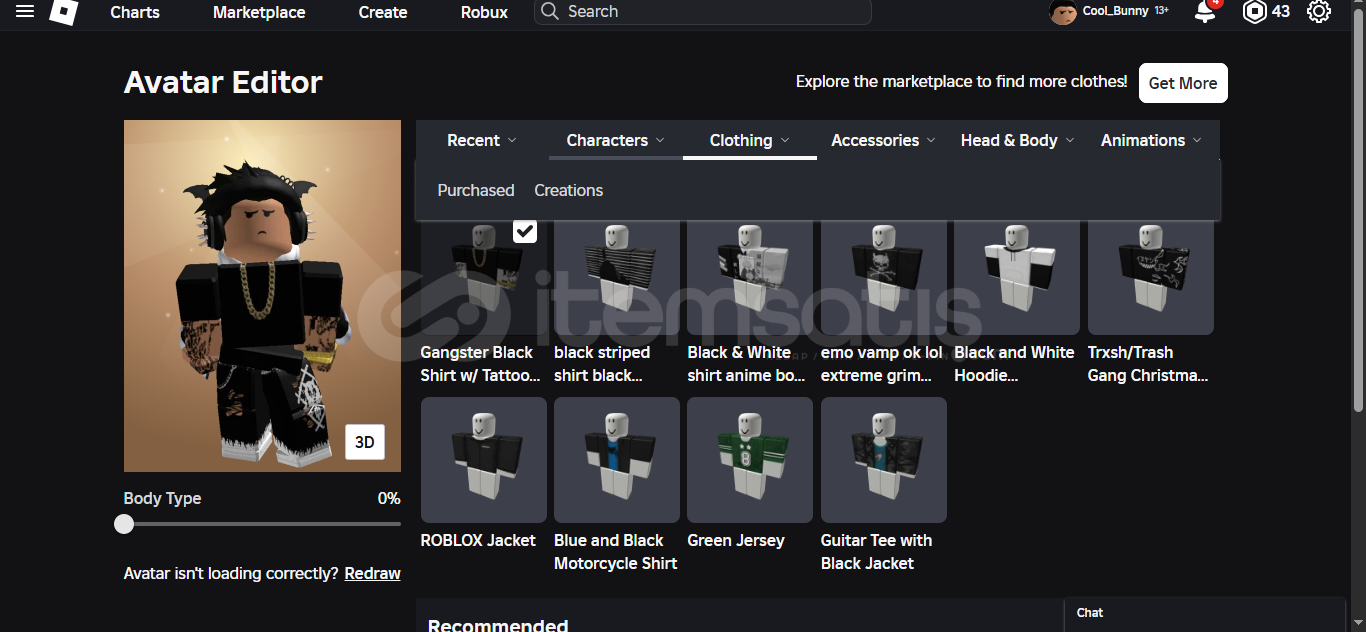Select the Blue and Black Motorcycle Shirt thumbnail
1366x632 pixels.
[617, 460]
